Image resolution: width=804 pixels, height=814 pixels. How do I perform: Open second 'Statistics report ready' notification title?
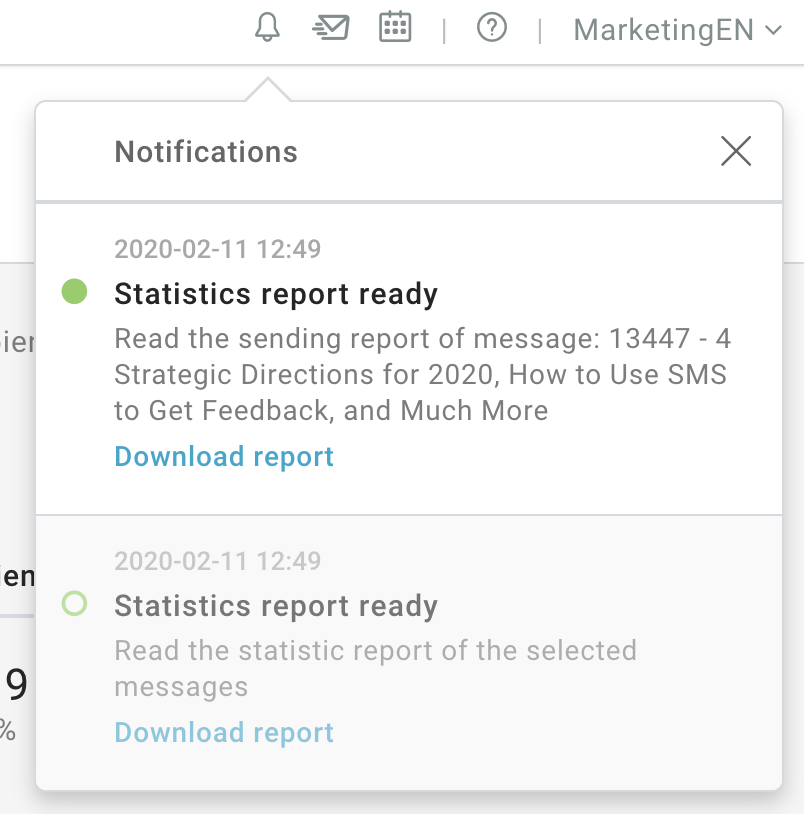tap(276, 606)
